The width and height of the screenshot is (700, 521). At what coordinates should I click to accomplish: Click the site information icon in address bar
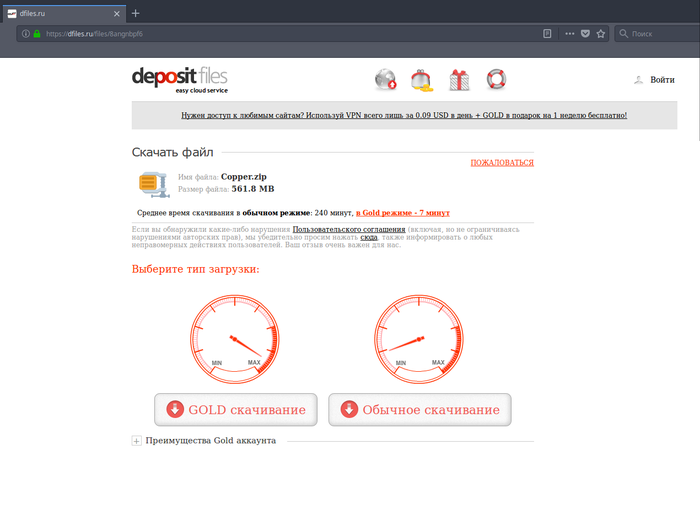26,33
